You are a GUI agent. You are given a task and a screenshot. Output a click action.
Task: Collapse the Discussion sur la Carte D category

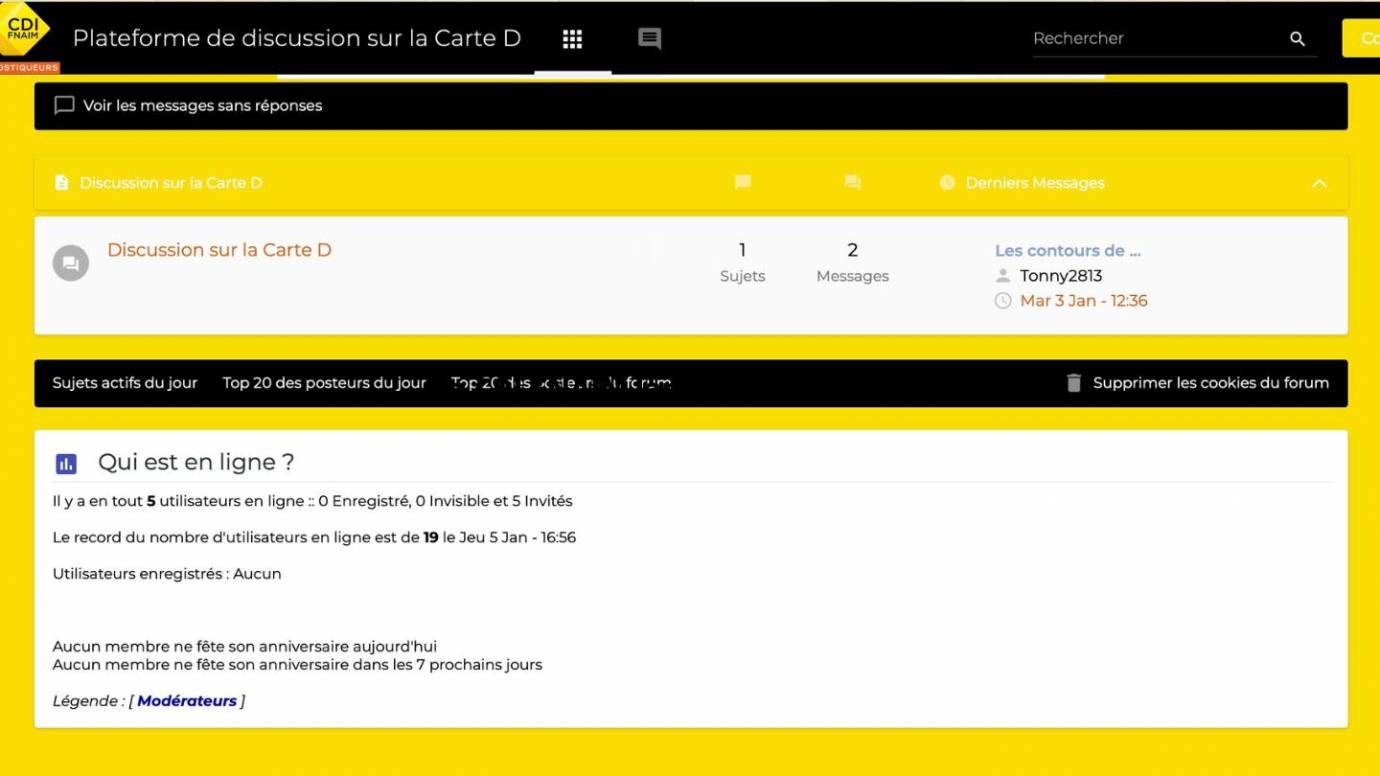(x=1319, y=183)
